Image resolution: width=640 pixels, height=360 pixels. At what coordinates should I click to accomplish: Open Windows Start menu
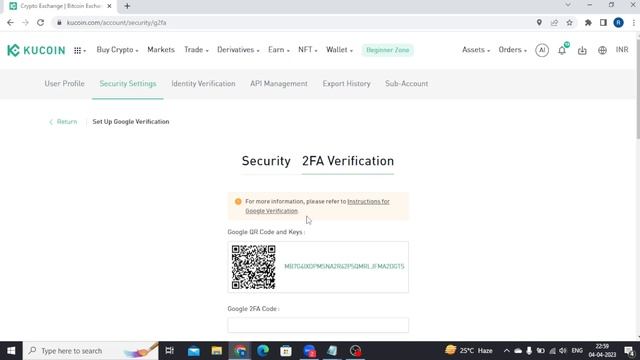(11, 351)
